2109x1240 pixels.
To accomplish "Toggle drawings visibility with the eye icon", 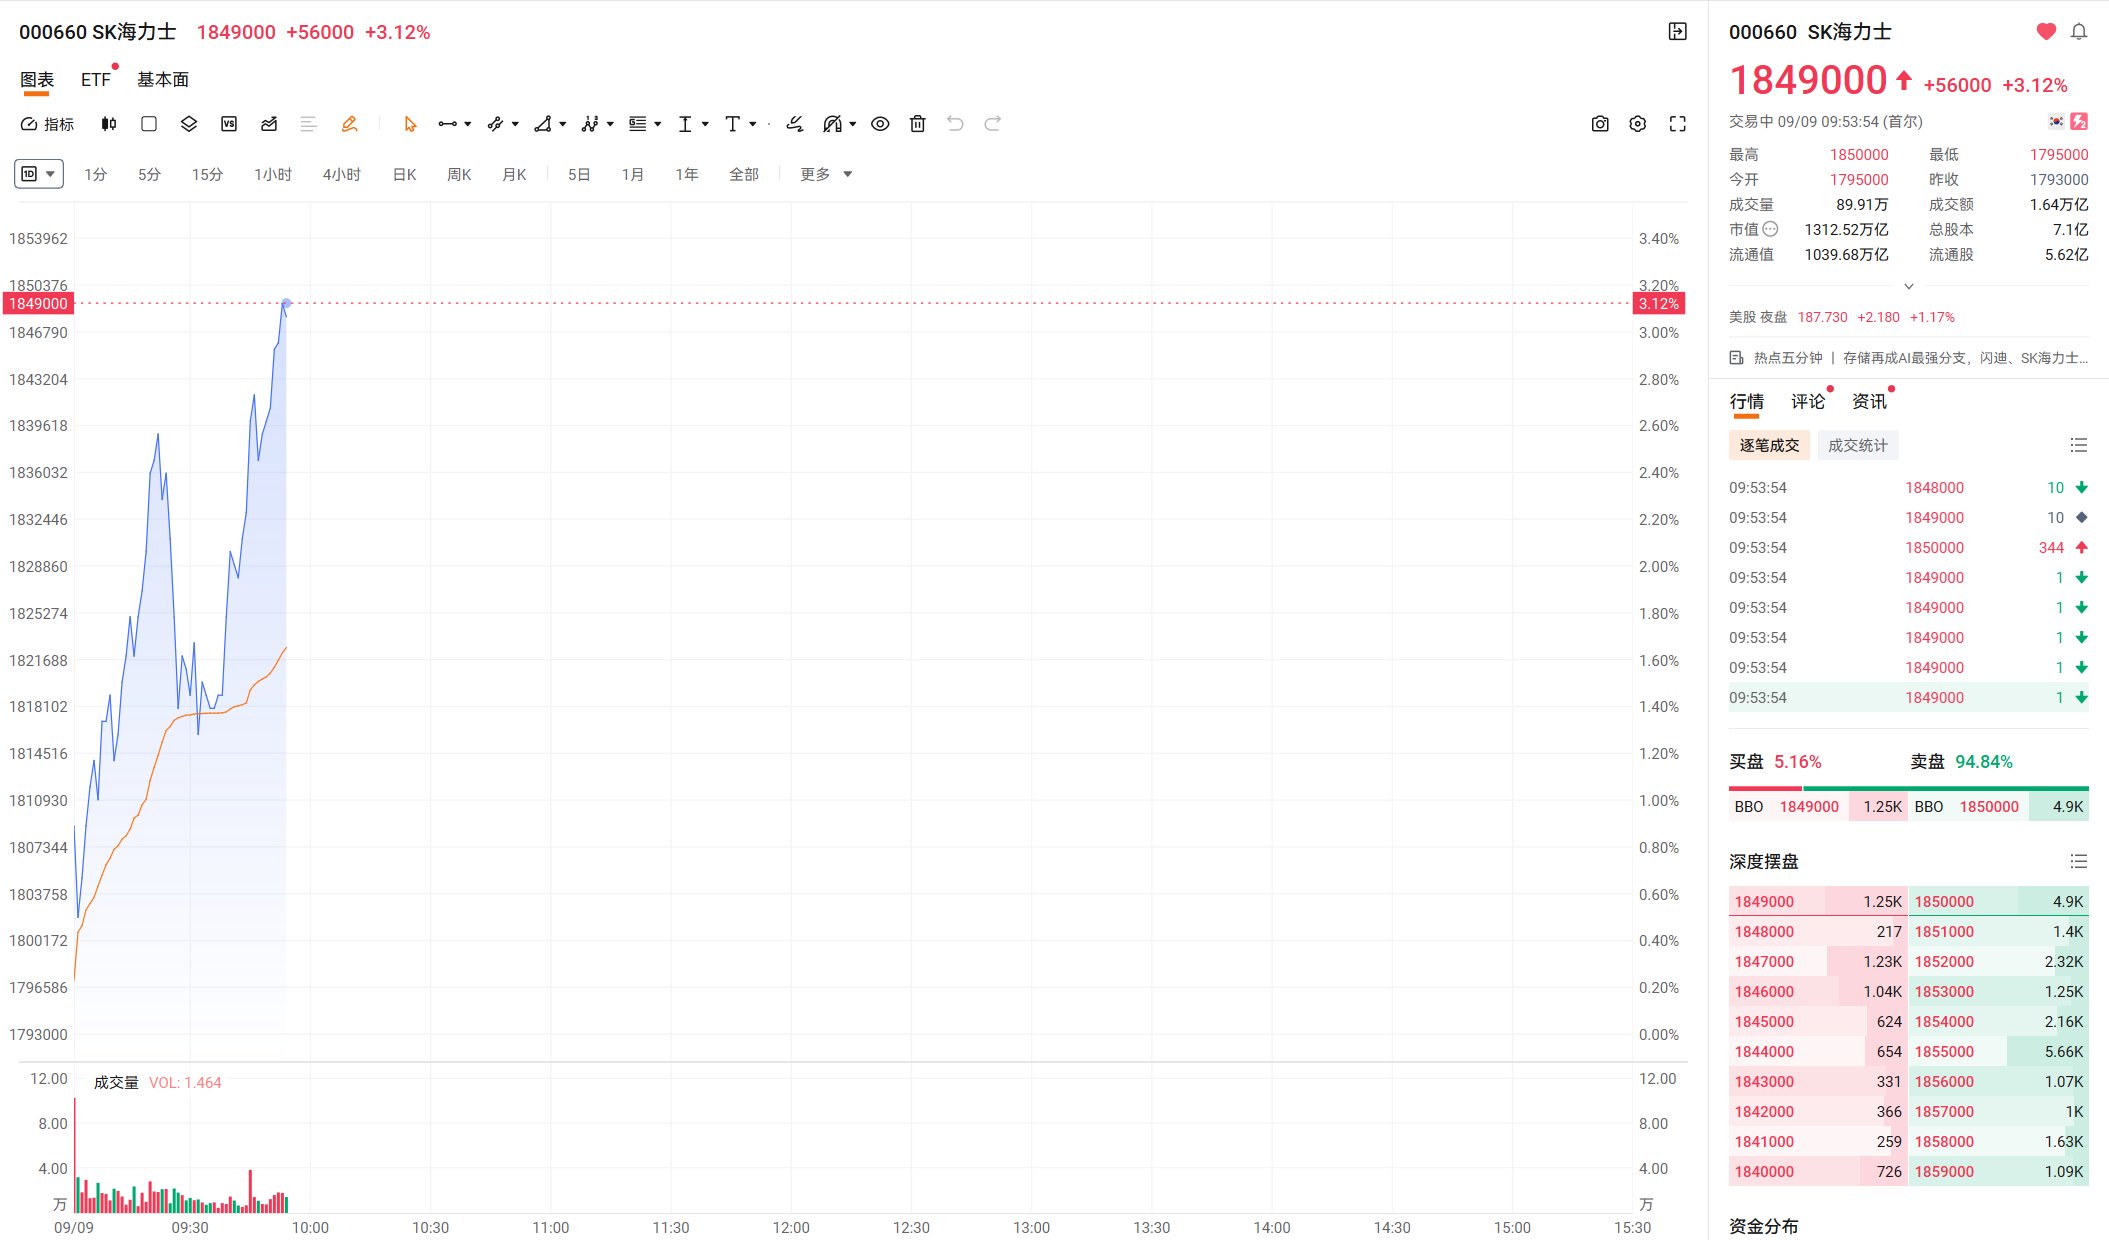I will point(880,124).
